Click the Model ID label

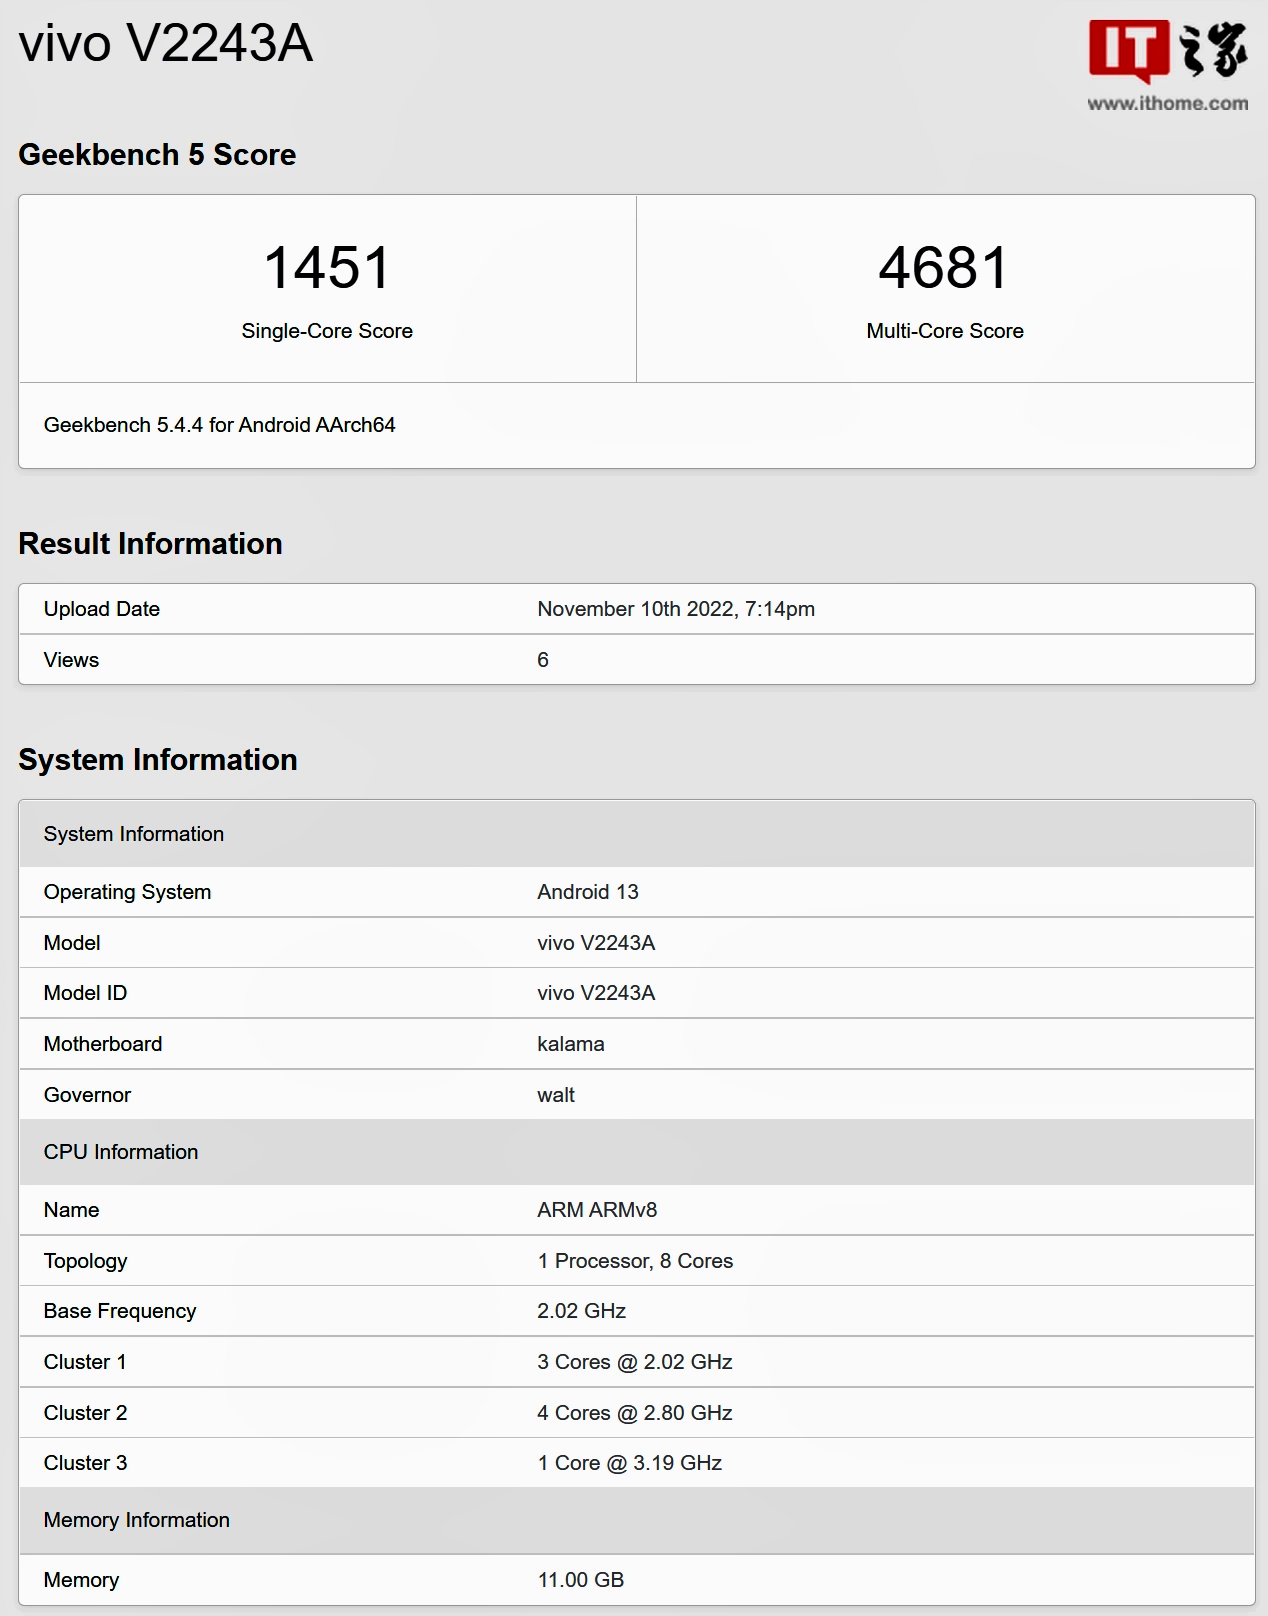tap(85, 993)
